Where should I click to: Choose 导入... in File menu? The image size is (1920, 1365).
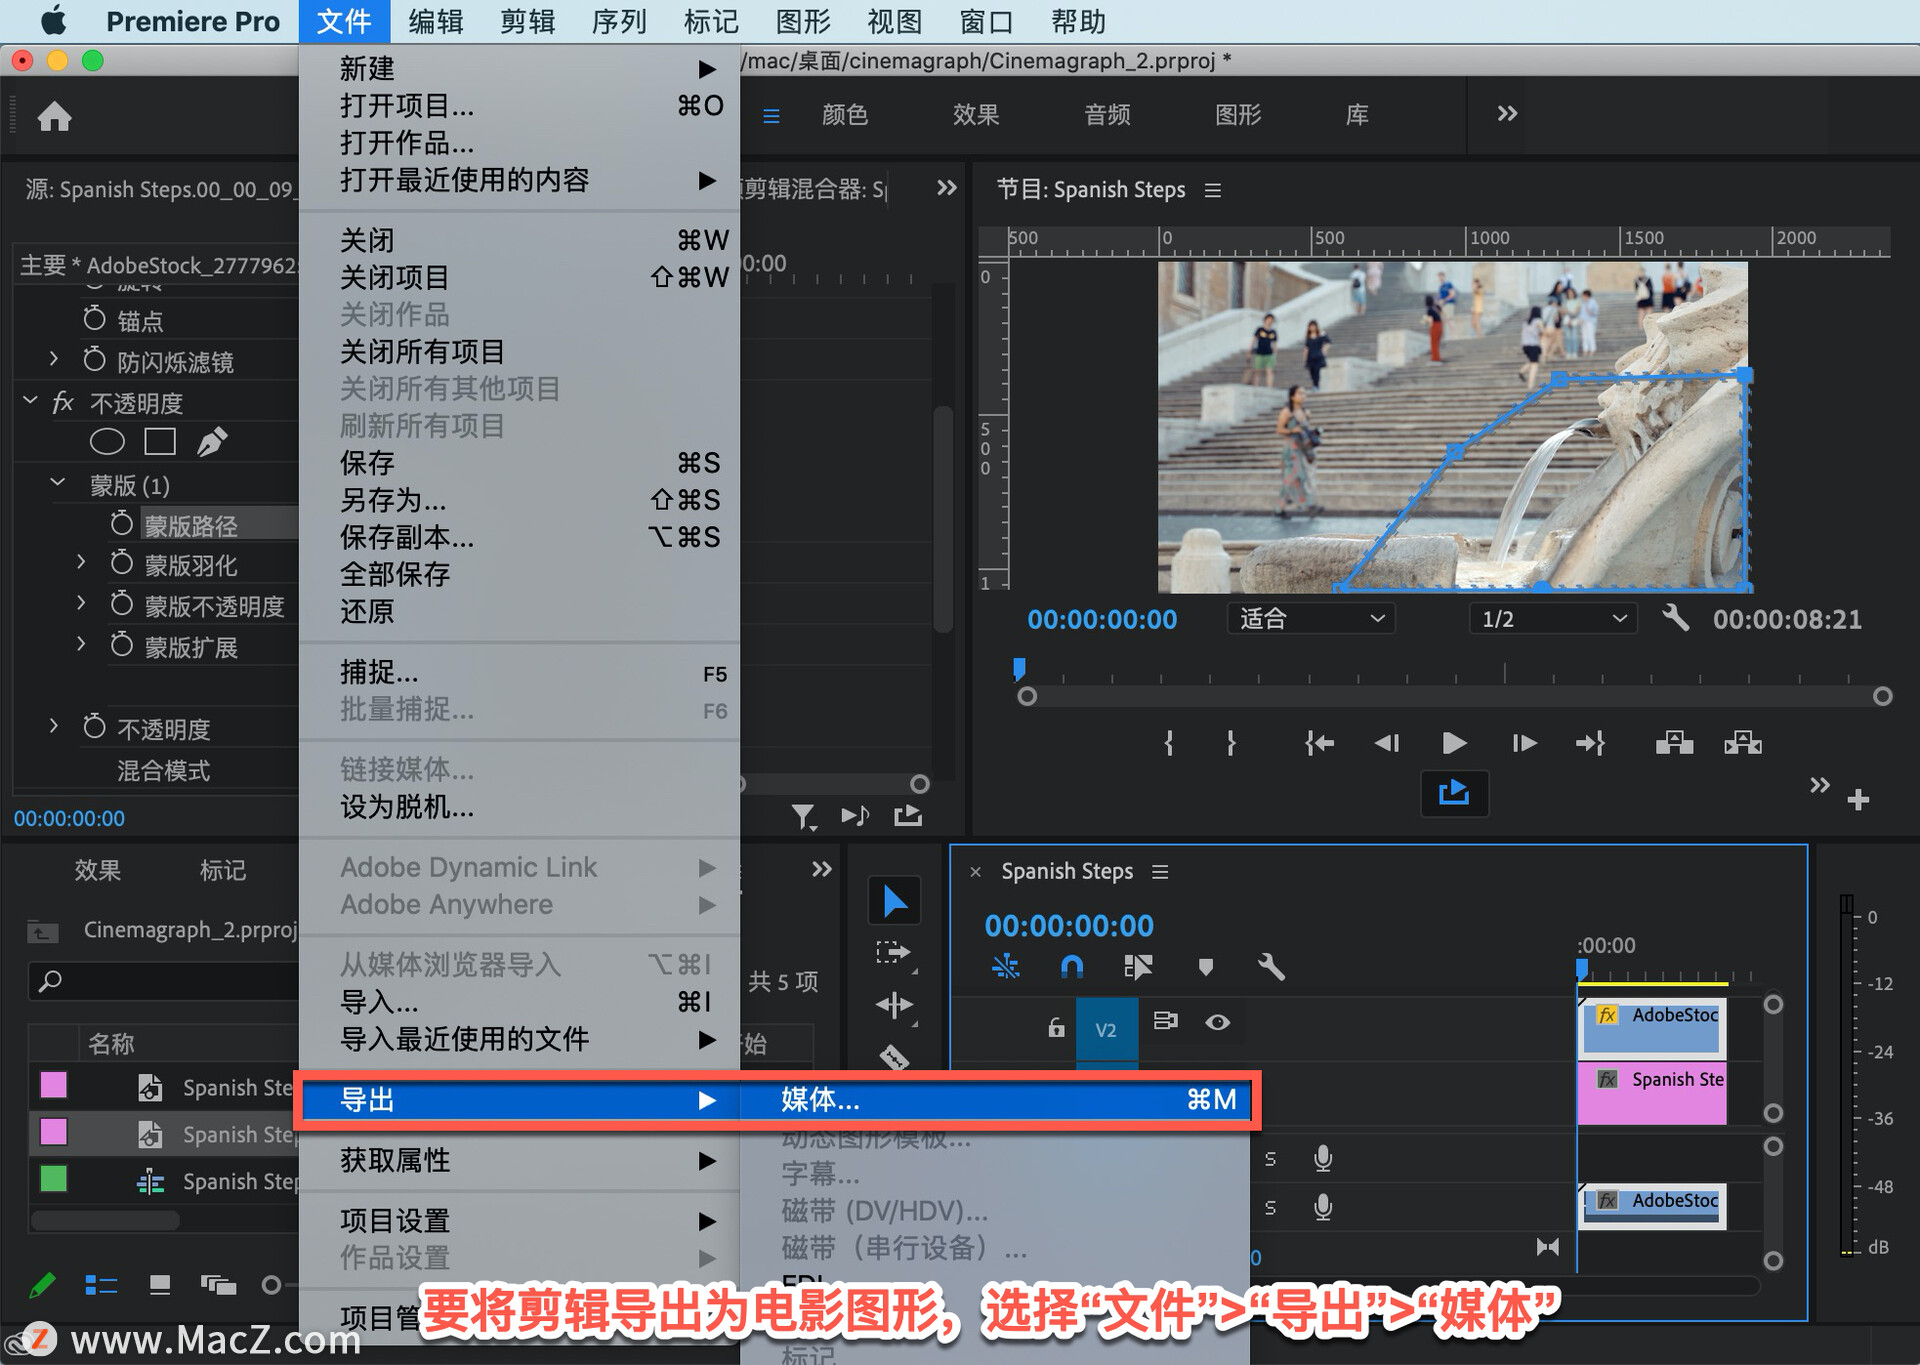click(x=519, y=1002)
